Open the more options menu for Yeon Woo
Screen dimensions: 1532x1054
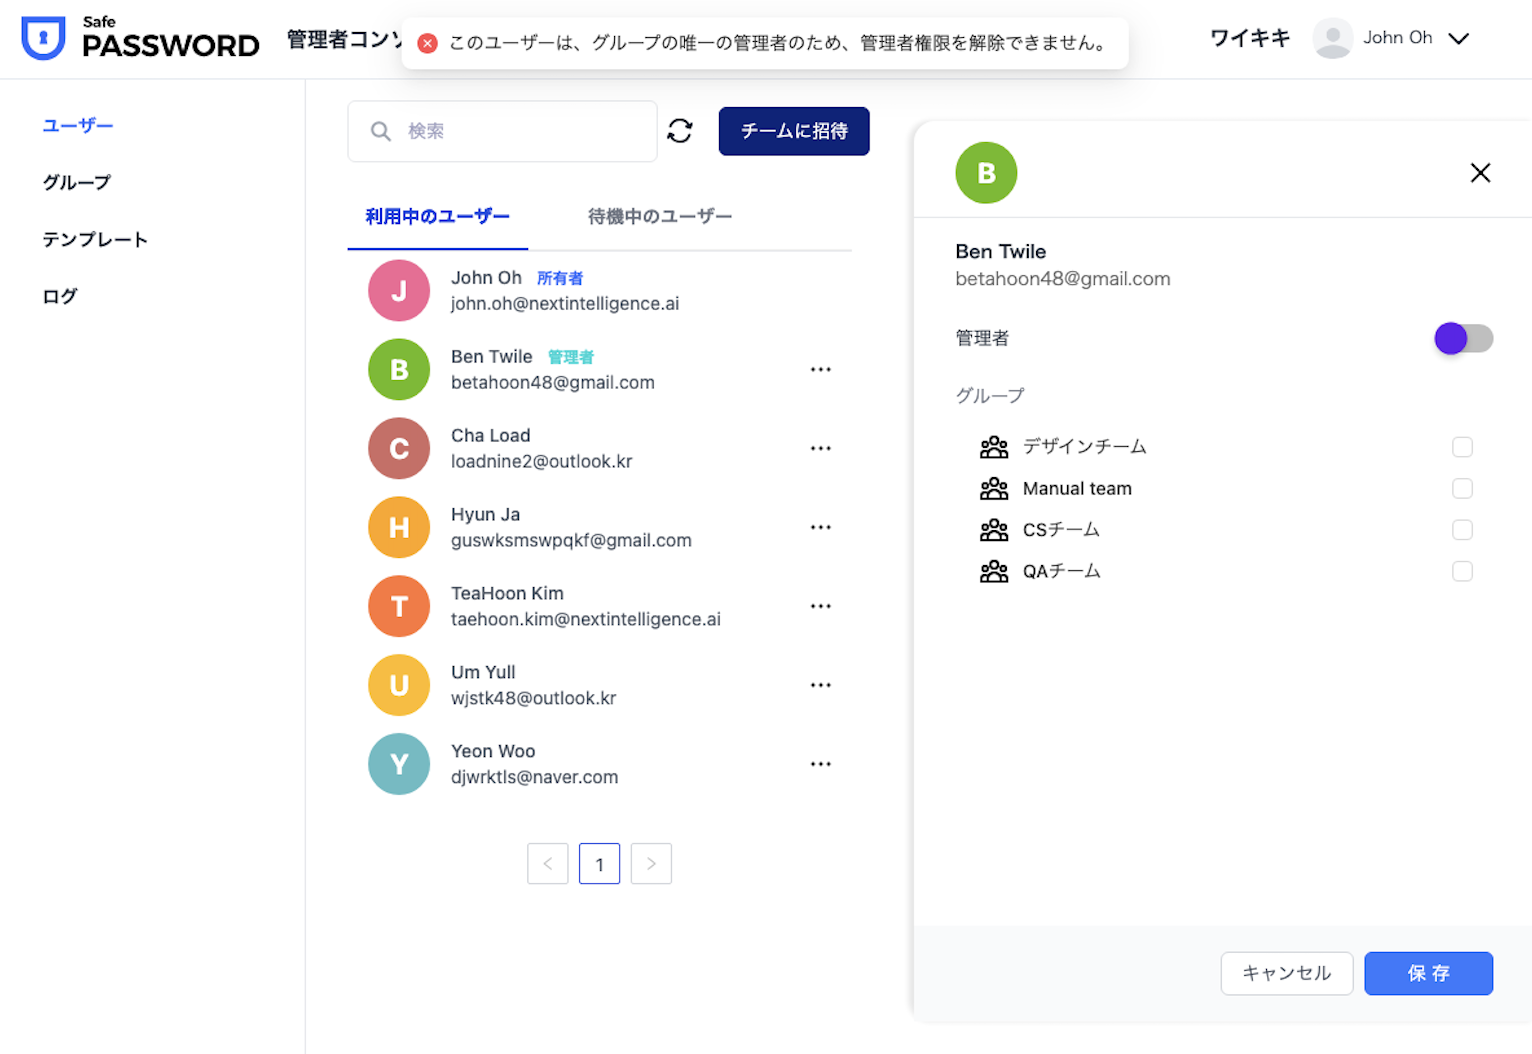pos(820,765)
